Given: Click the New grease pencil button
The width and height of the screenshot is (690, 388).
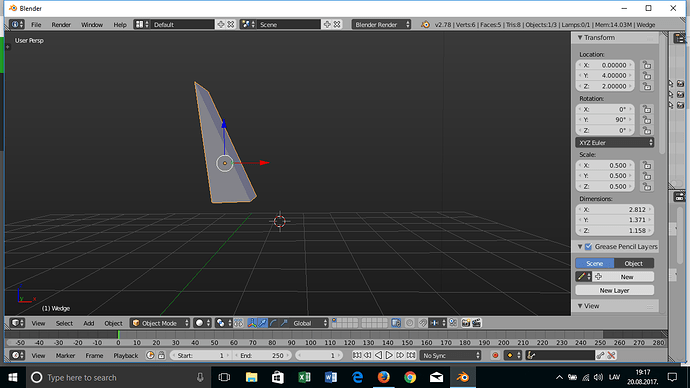Looking at the screenshot, I should coord(623,277).
